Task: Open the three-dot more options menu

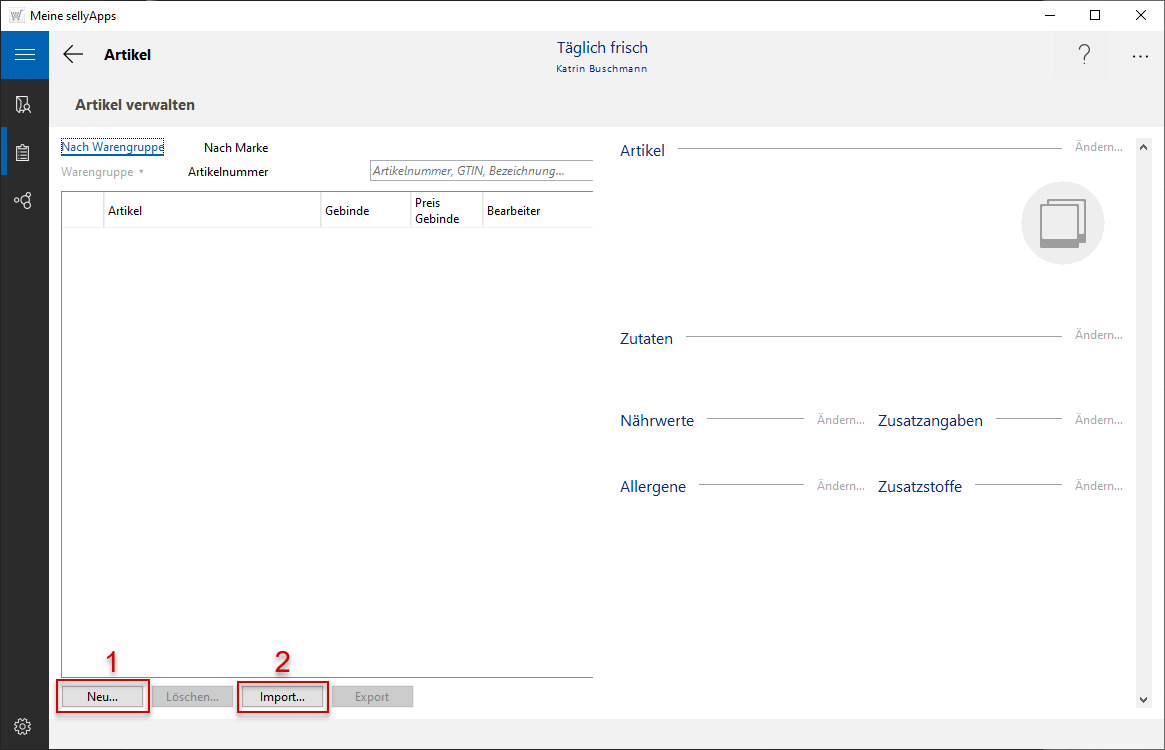Action: coord(1140,57)
